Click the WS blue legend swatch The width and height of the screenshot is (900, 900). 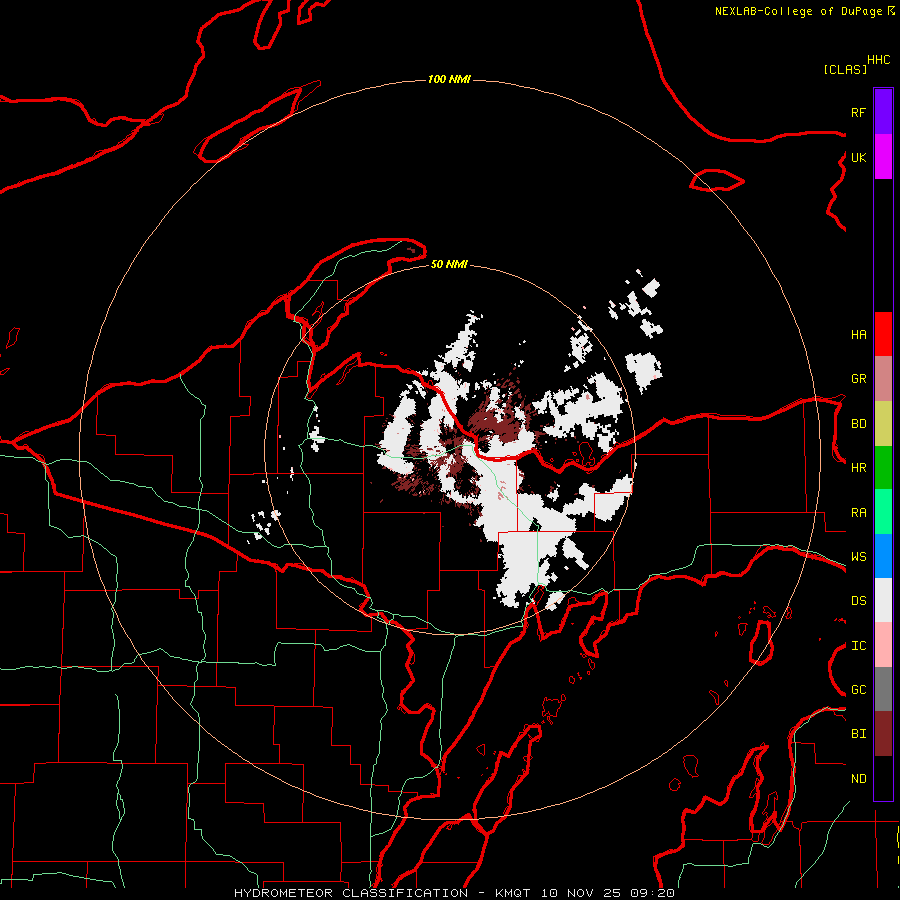pos(883,556)
